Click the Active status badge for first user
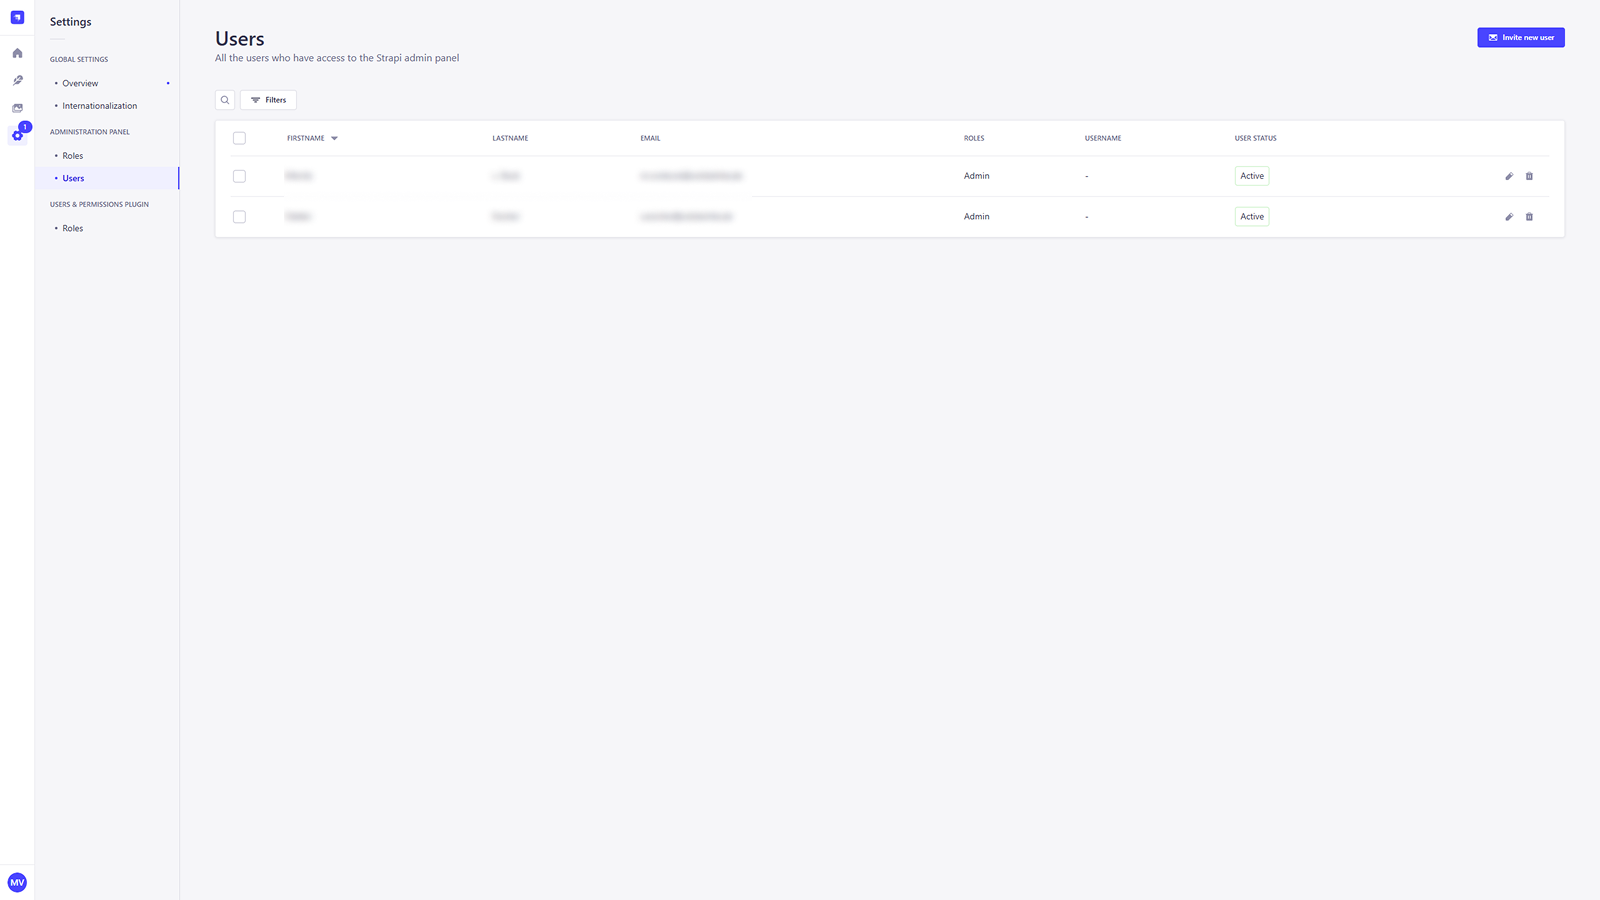 point(1251,175)
